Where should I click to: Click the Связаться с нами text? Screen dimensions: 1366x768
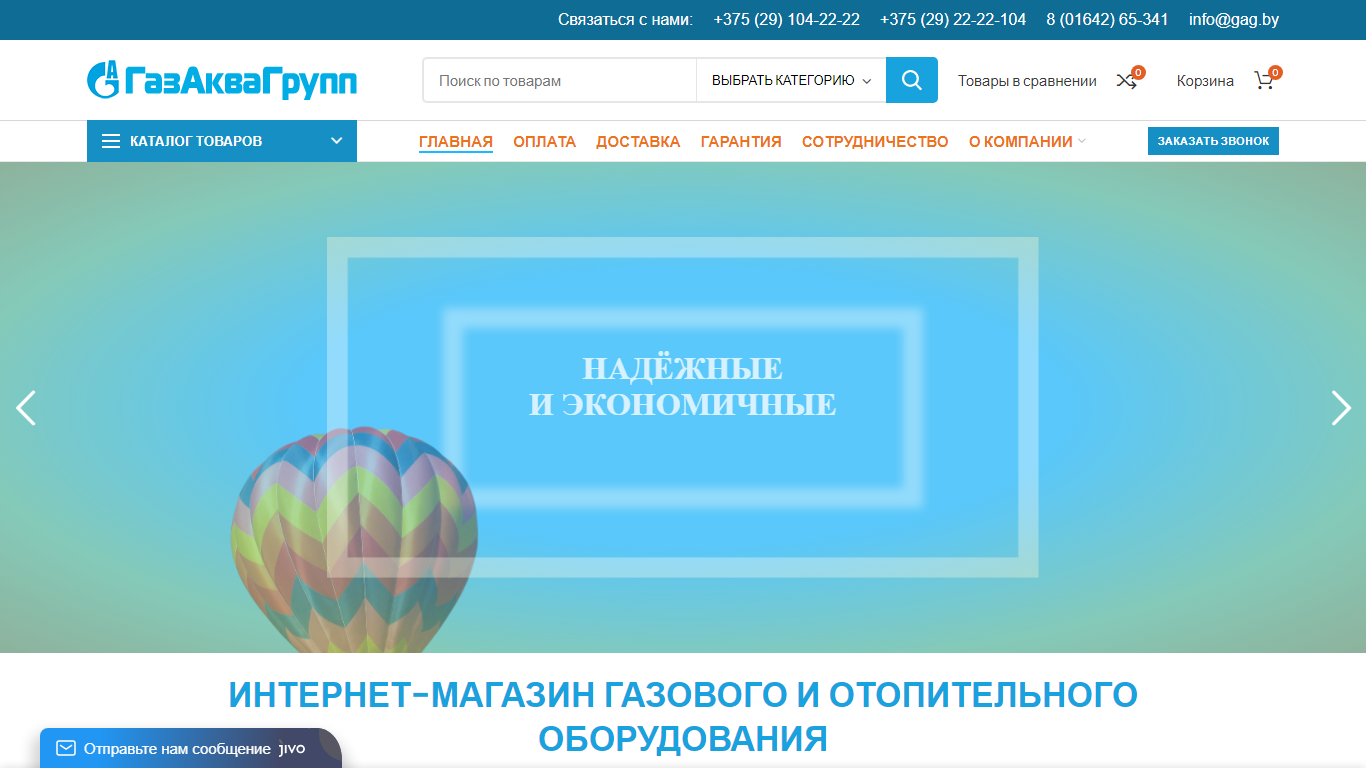pos(625,20)
